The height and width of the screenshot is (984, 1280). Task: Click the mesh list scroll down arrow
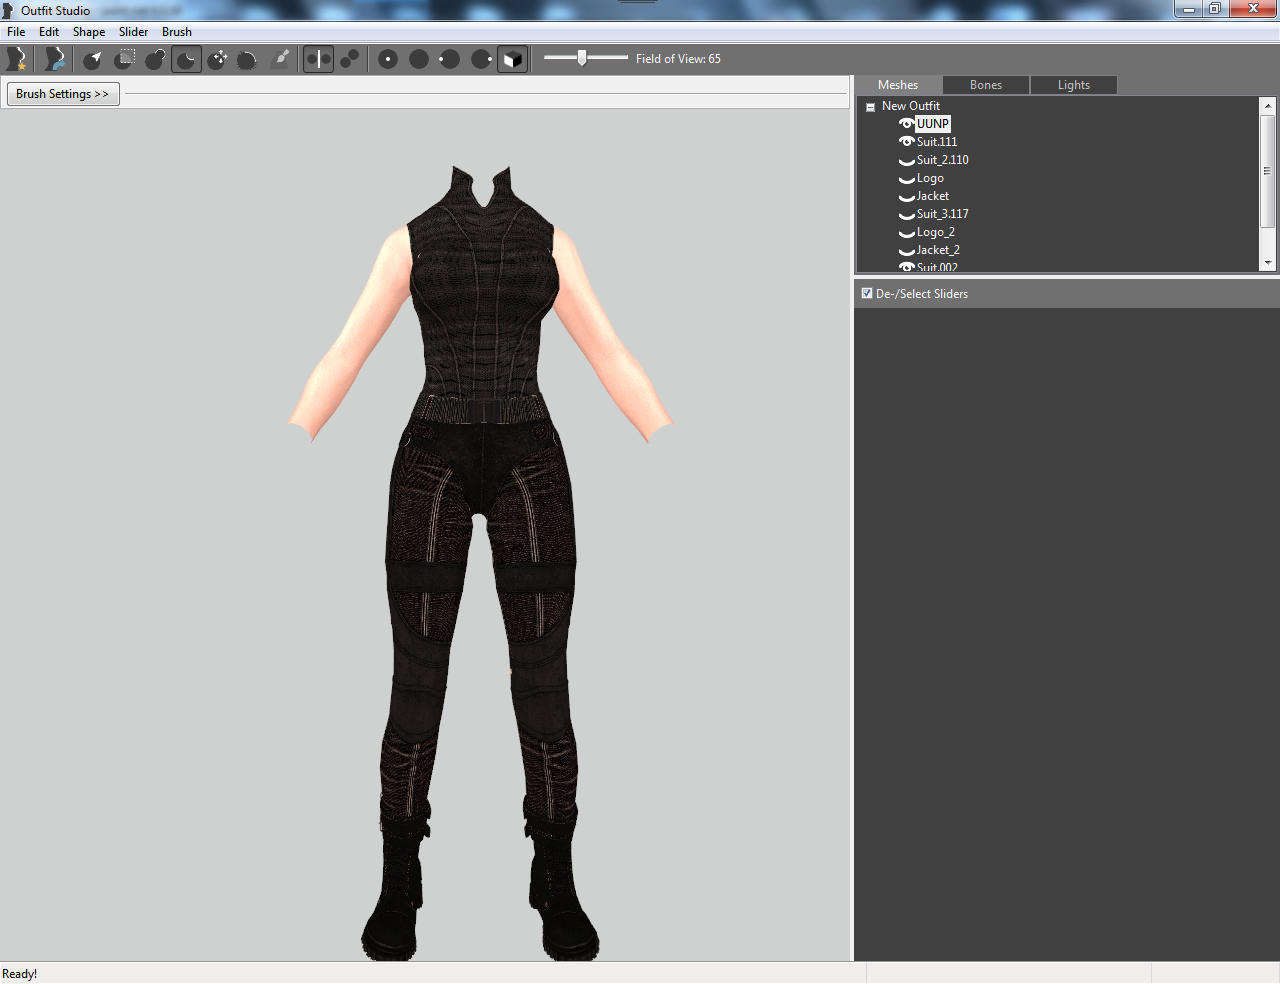coord(1268,263)
